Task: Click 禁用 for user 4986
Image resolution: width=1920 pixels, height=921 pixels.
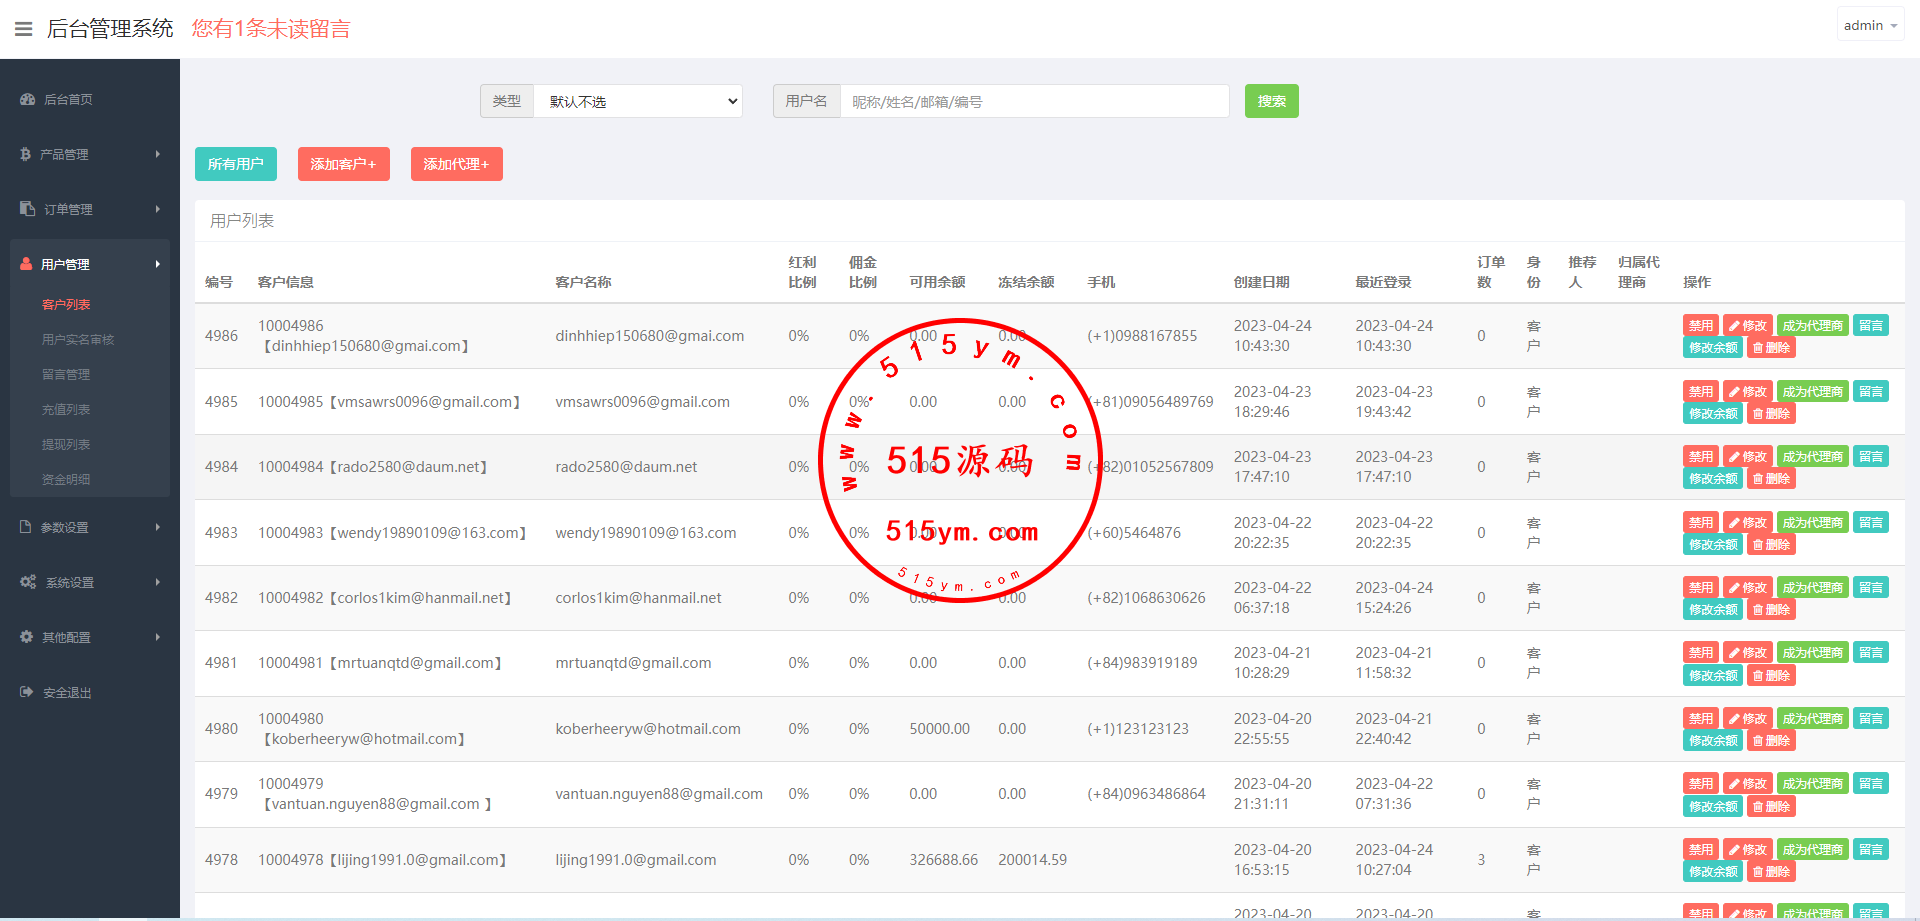Action: (1700, 325)
